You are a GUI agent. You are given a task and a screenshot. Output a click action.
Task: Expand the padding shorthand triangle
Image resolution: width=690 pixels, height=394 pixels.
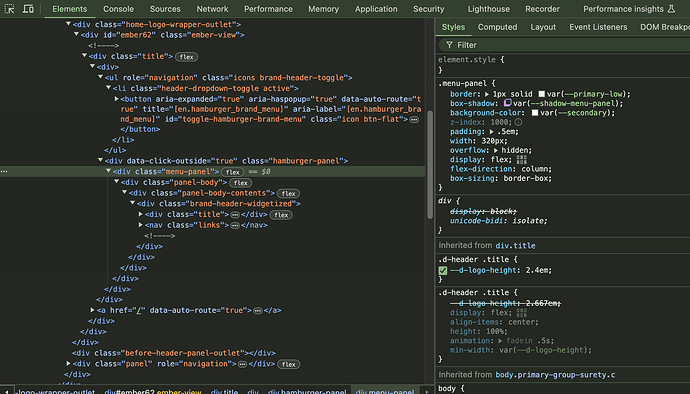pyautogui.click(x=492, y=131)
